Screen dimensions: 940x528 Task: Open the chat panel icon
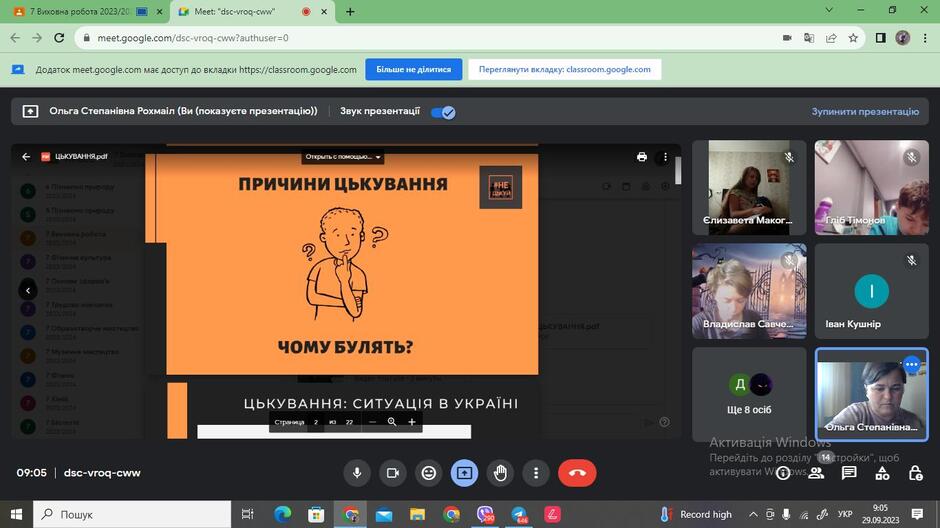[x=849, y=473]
